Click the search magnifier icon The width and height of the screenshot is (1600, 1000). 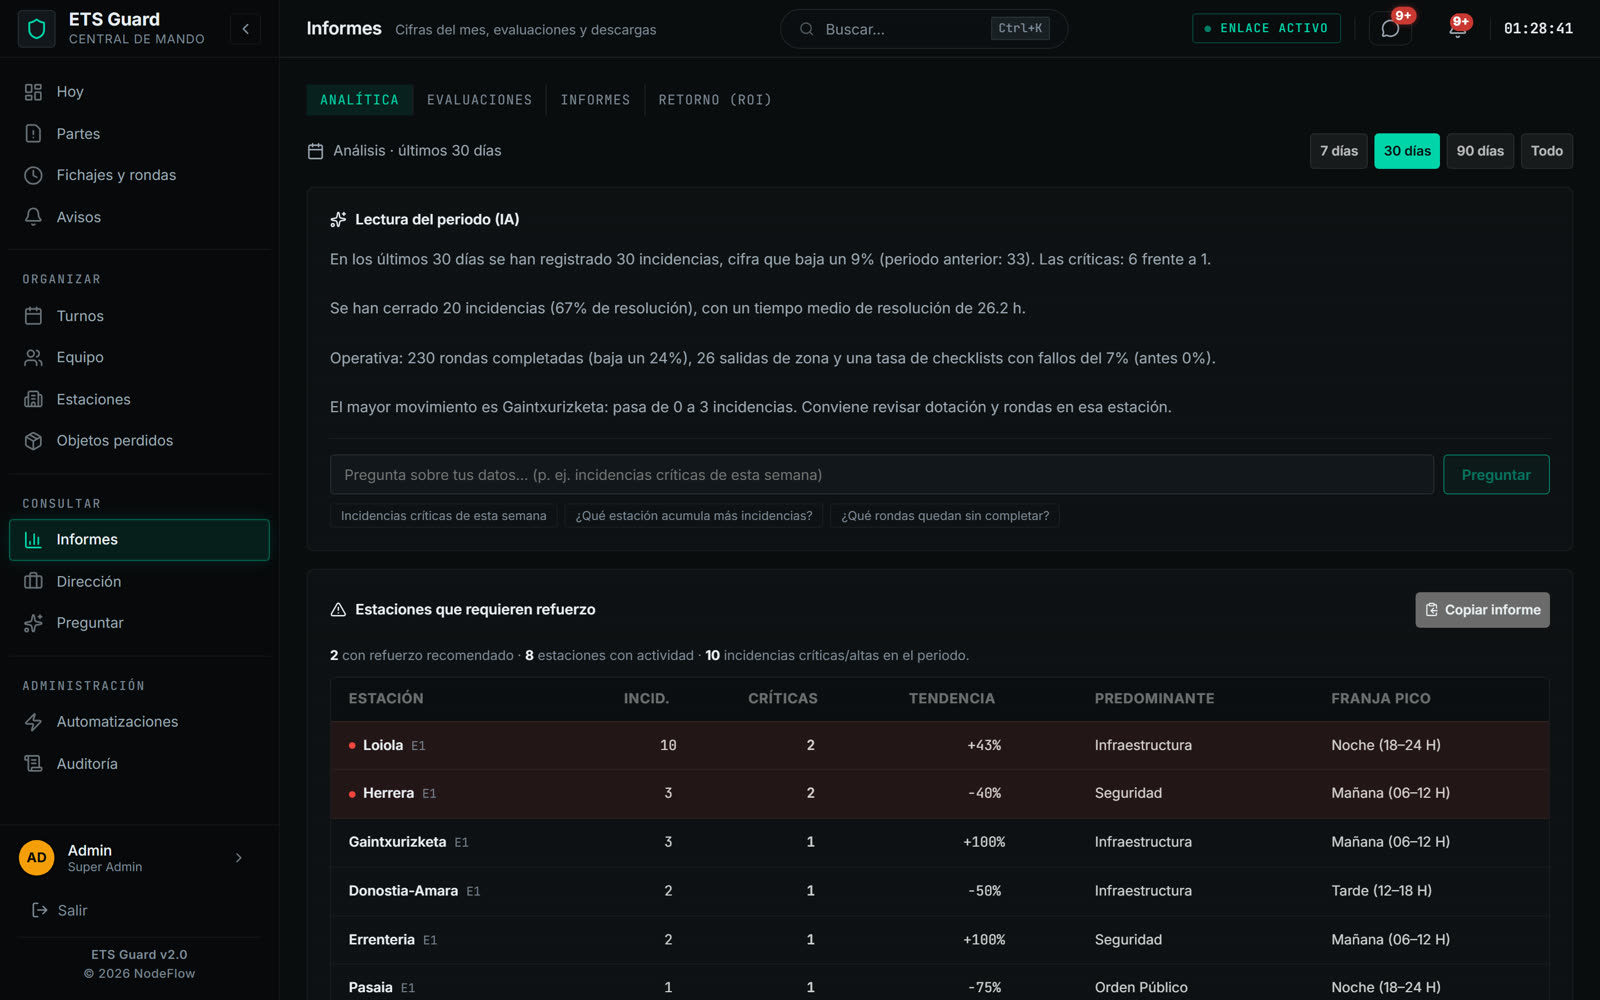pos(806,29)
